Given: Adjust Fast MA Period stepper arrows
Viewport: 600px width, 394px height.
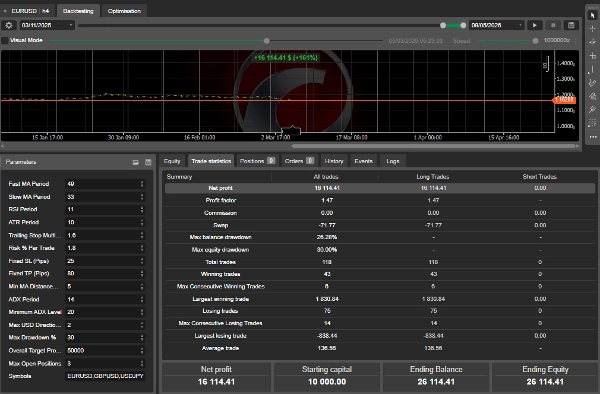Looking at the screenshot, I should point(142,184).
